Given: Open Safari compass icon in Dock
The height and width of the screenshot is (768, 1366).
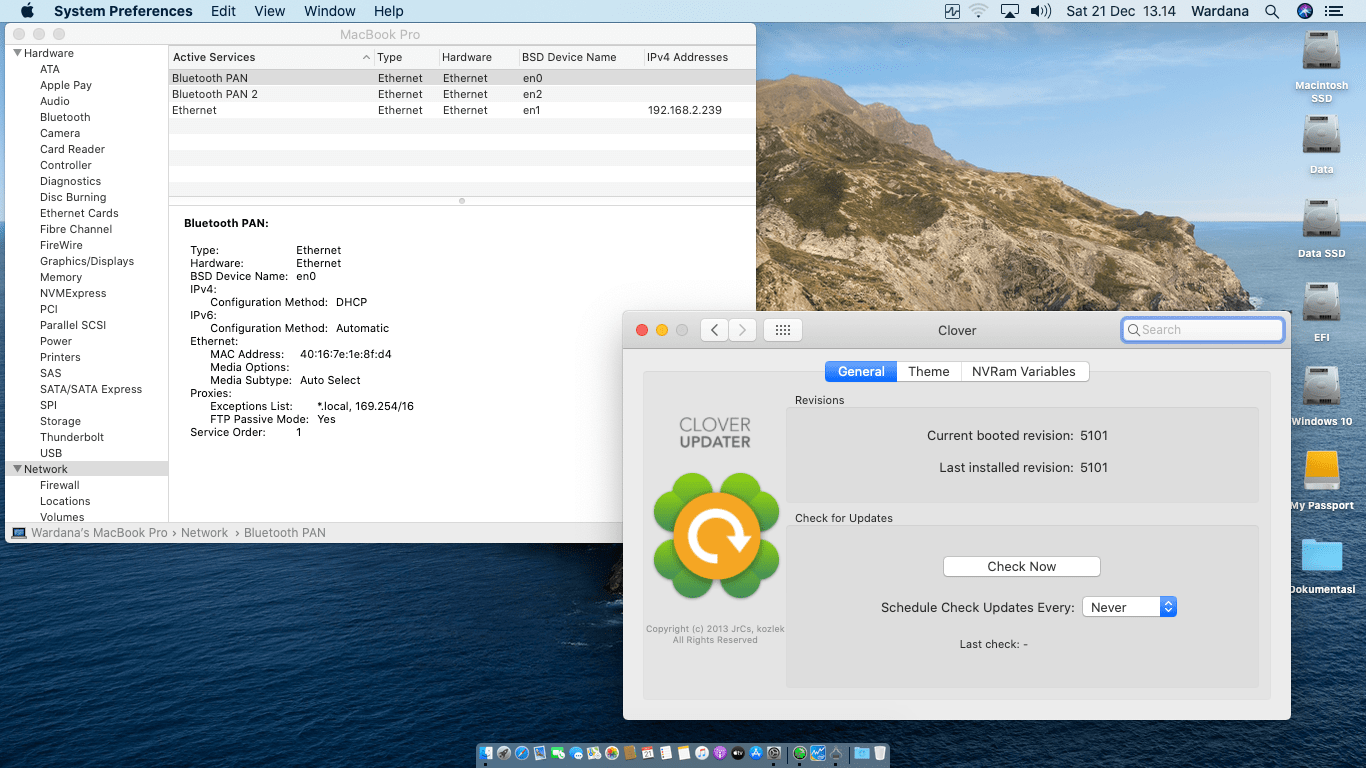Looking at the screenshot, I should 522,753.
